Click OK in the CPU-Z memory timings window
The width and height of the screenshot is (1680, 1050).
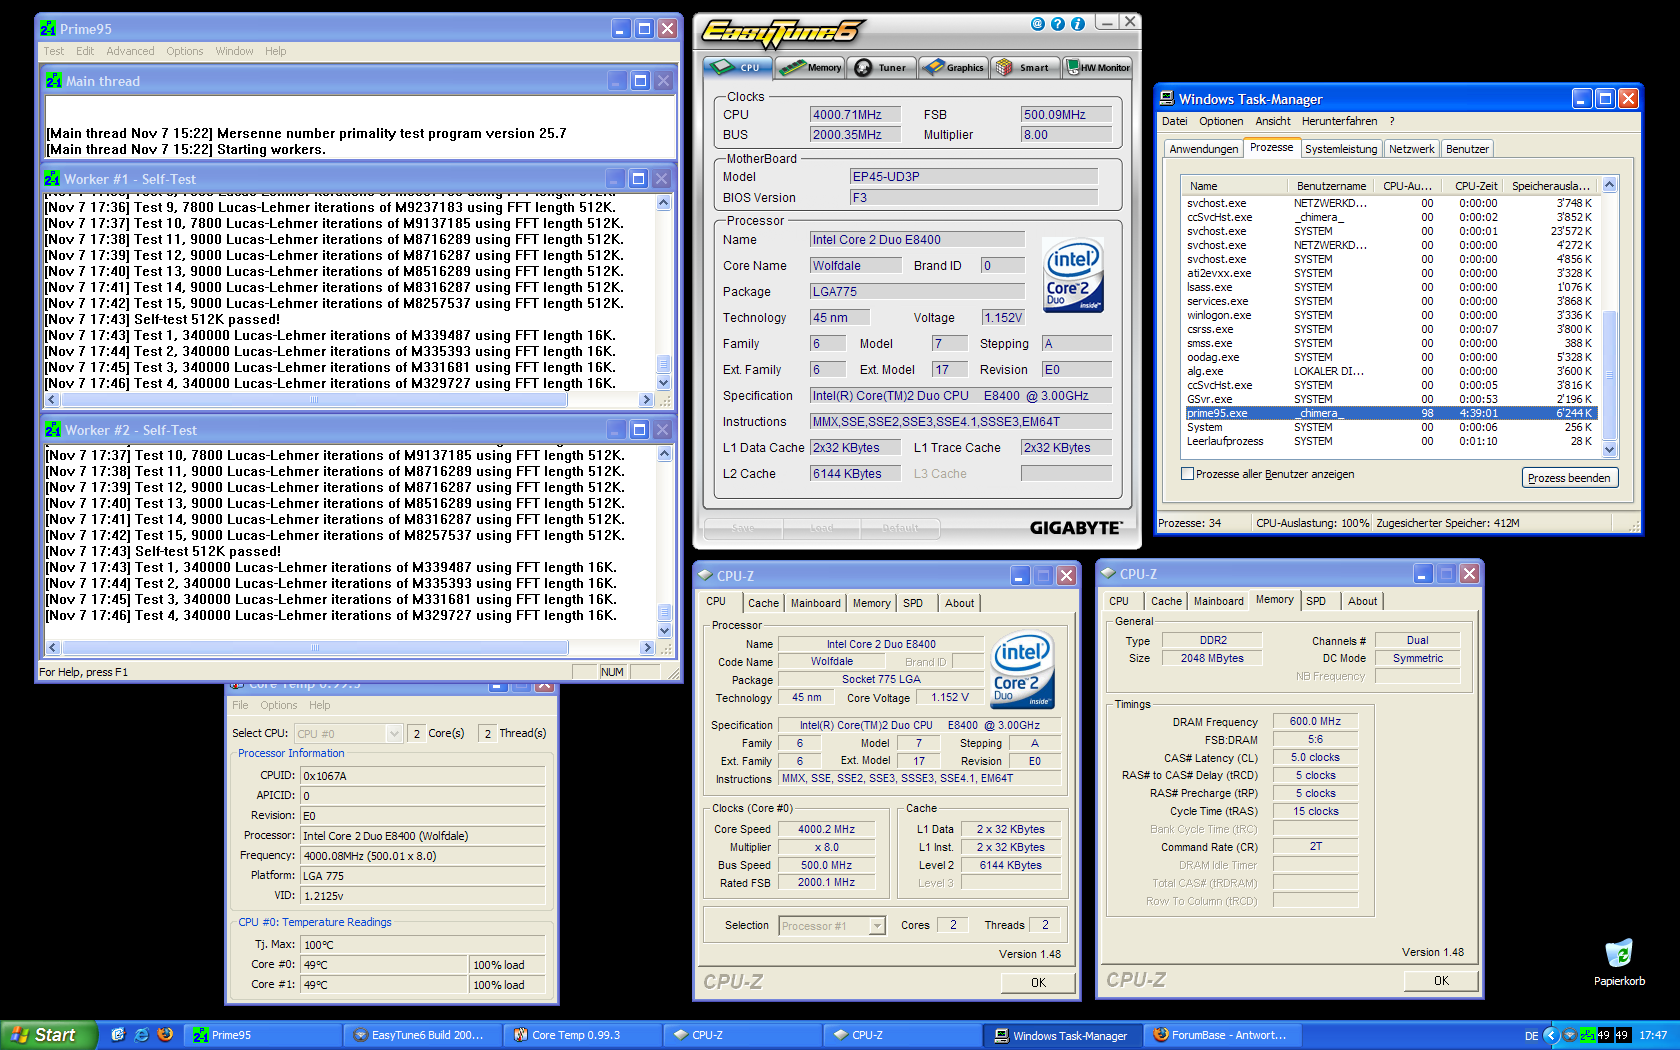(x=1441, y=981)
